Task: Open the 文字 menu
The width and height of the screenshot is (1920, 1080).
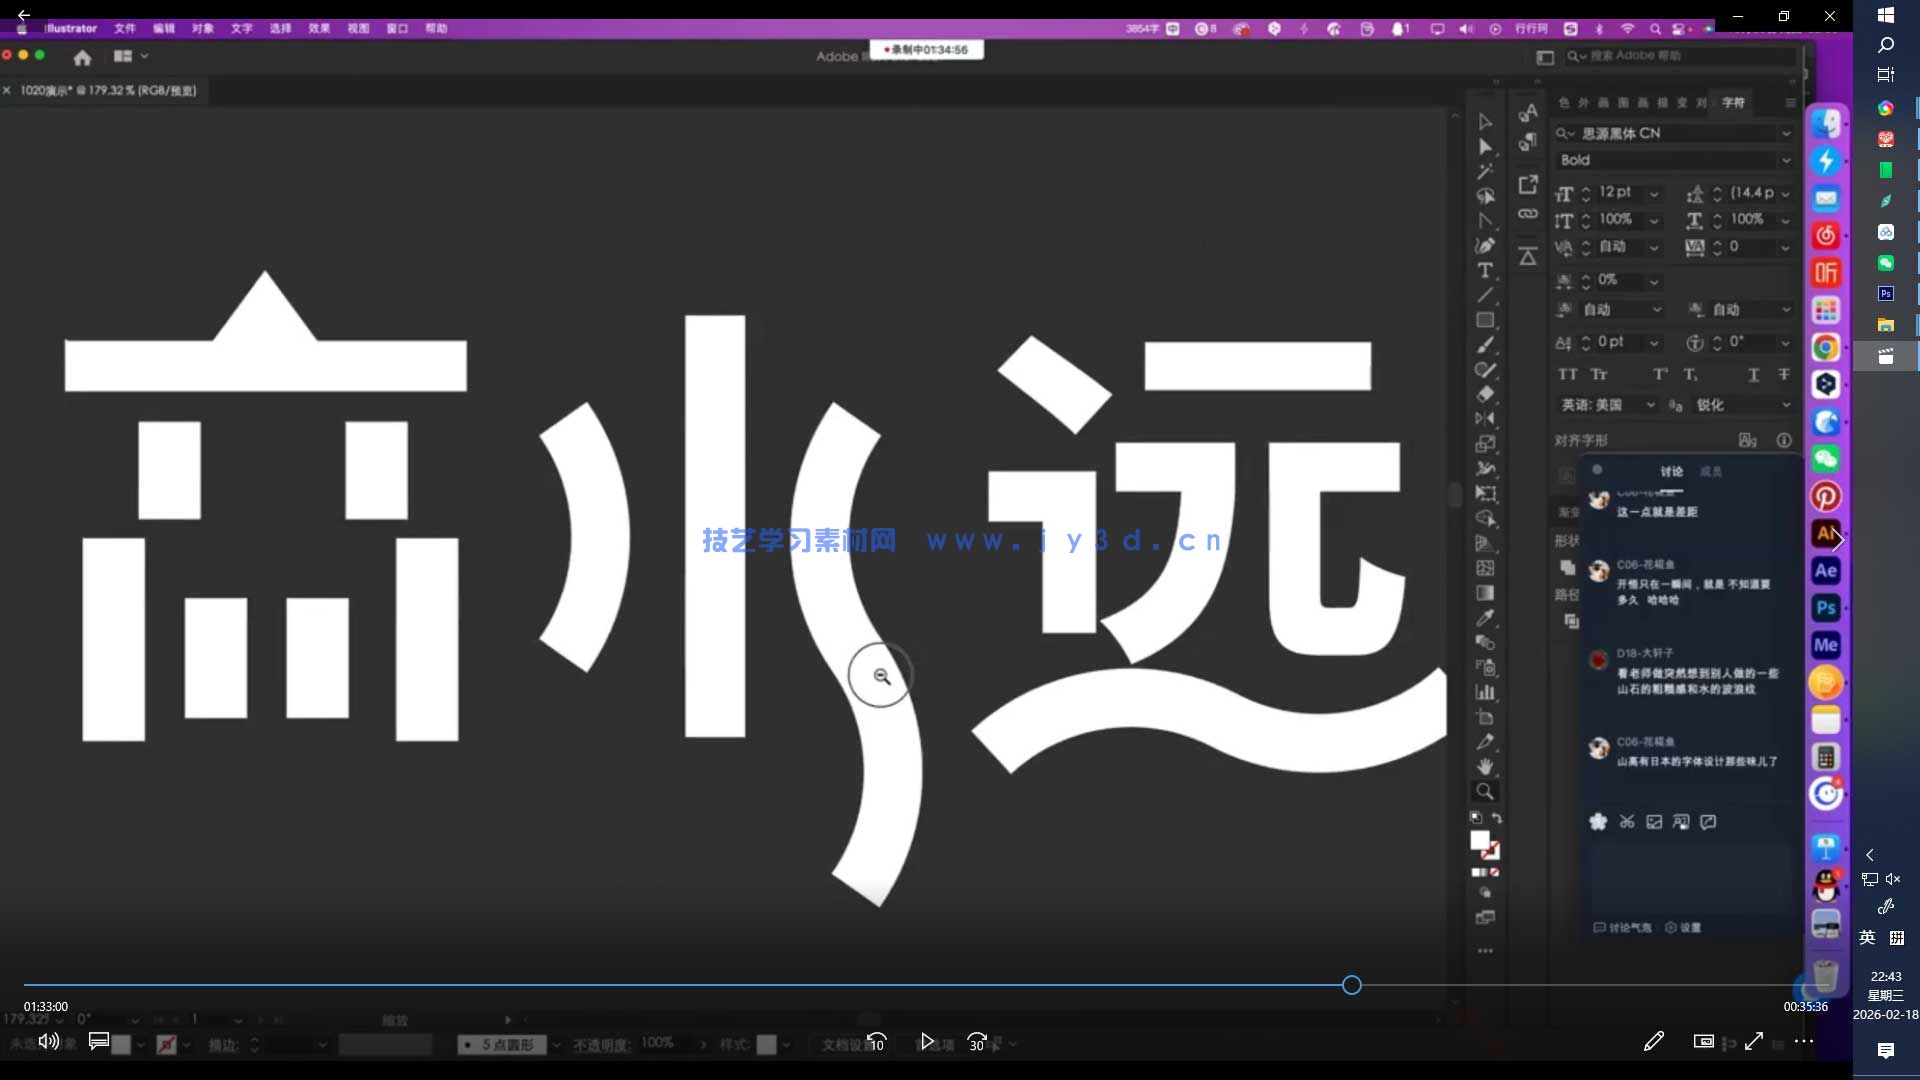Action: pyautogui.click(x=240, y=29)
